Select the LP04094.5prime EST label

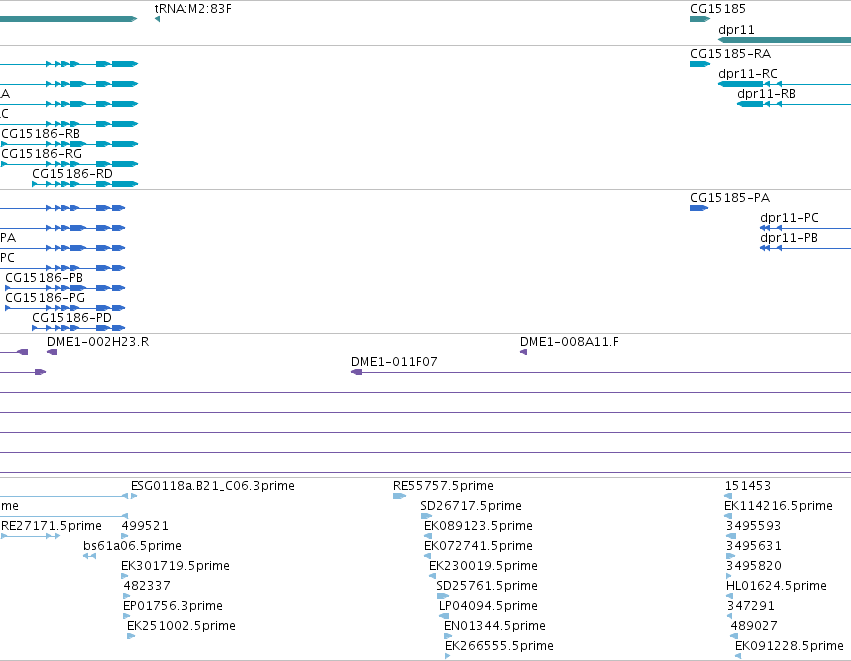488,606
